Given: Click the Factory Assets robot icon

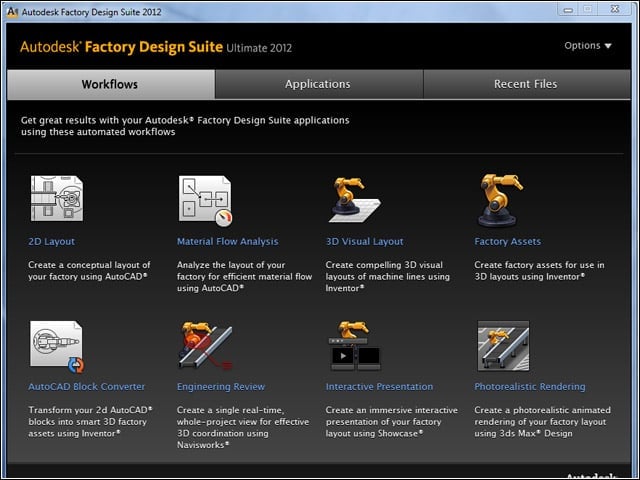Looking at the screenshot, I should point(501,200).
